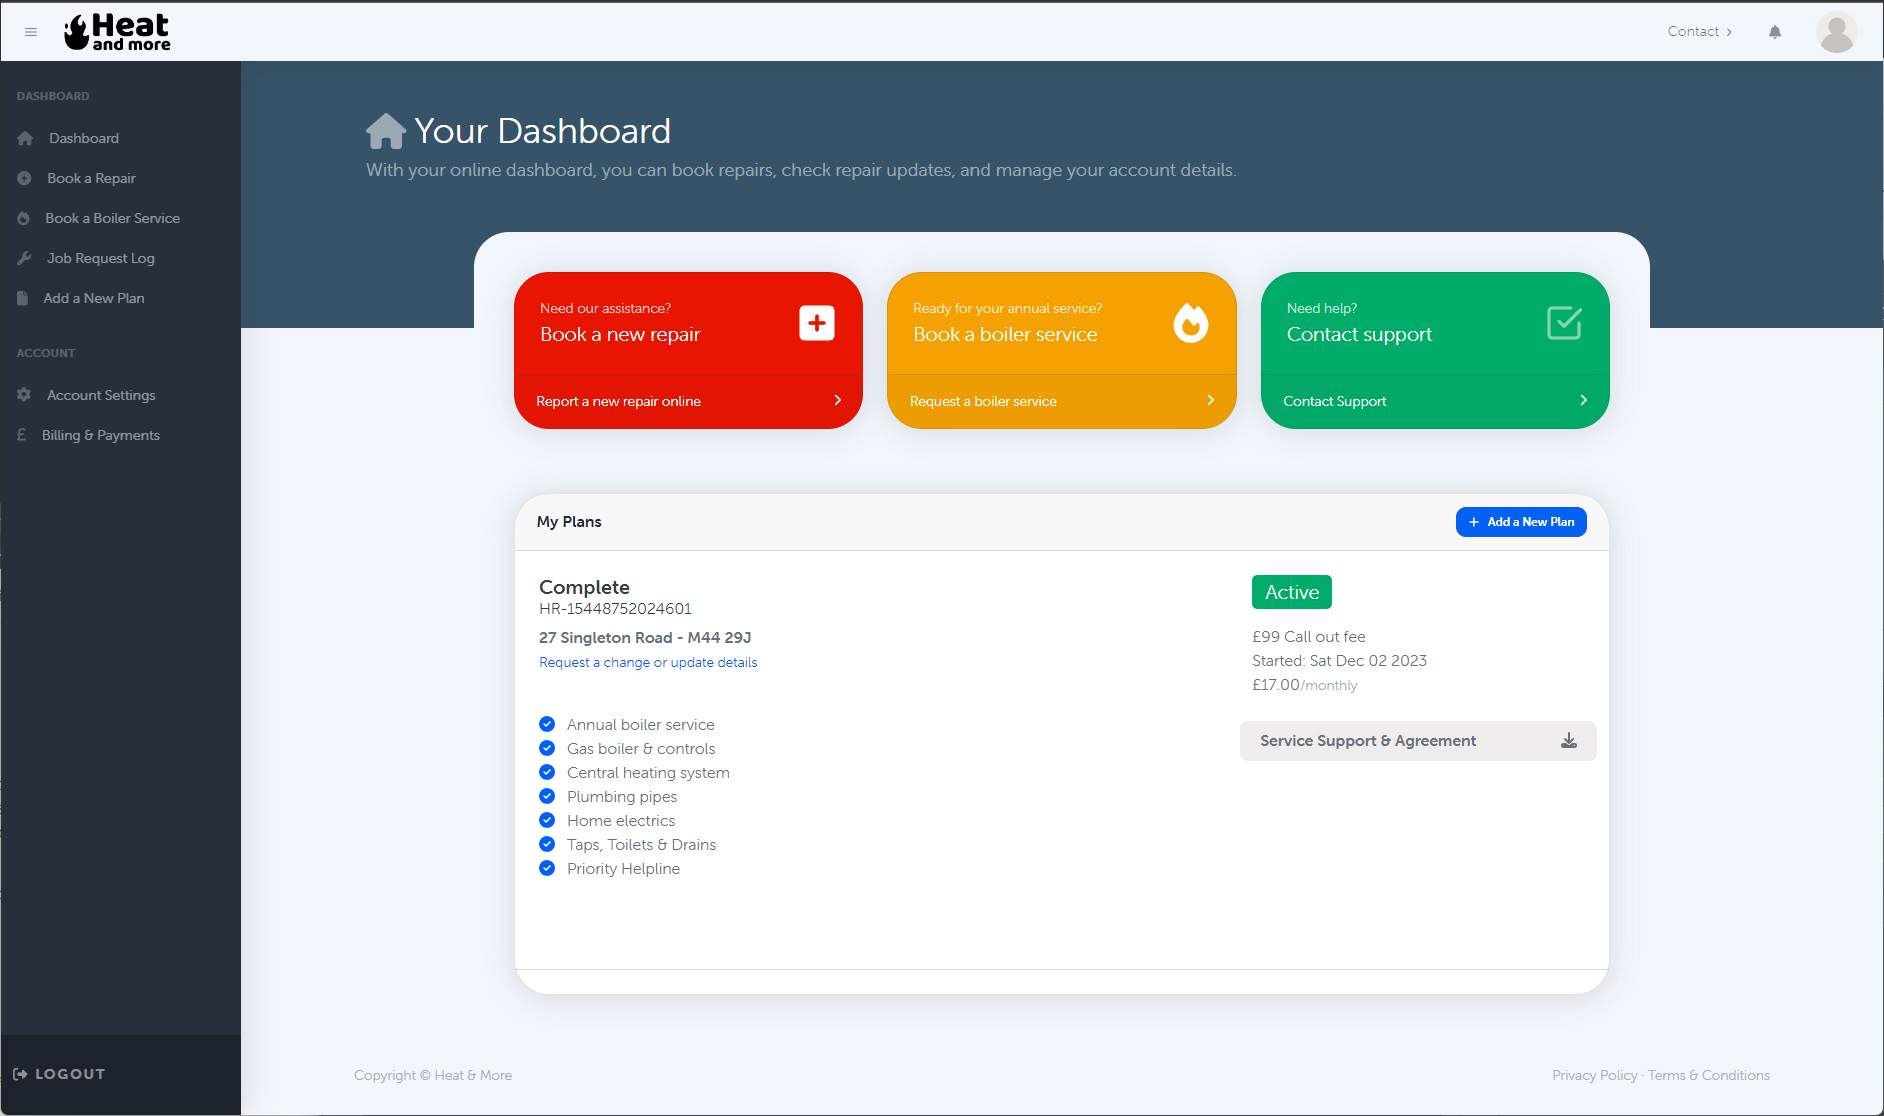Open the user profile avatar
1884x1116 pixels.
coord(1836,32)
